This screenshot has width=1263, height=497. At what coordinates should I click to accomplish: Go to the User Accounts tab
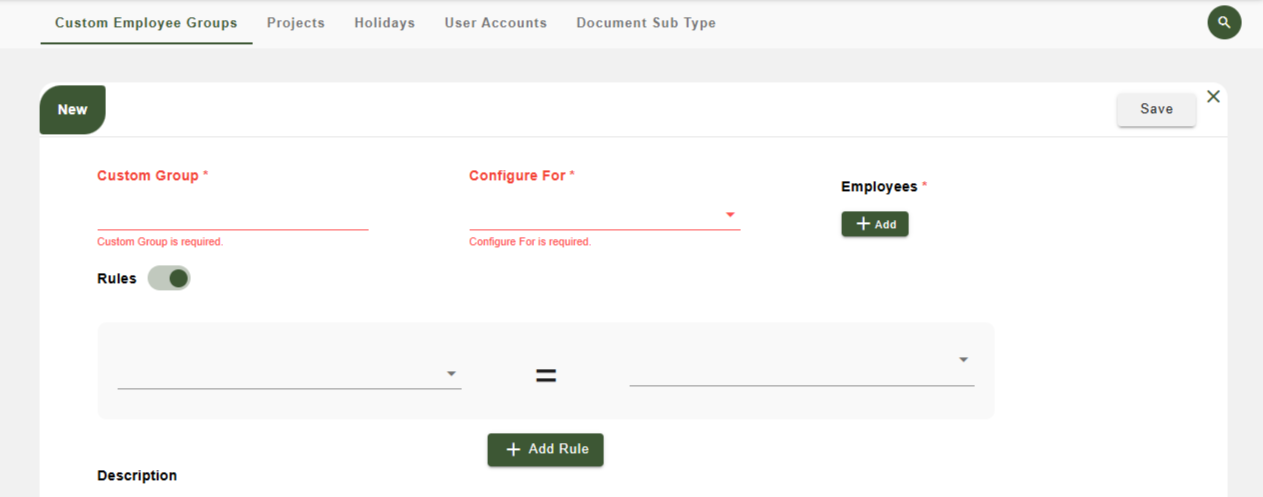(x=495, y=22)
